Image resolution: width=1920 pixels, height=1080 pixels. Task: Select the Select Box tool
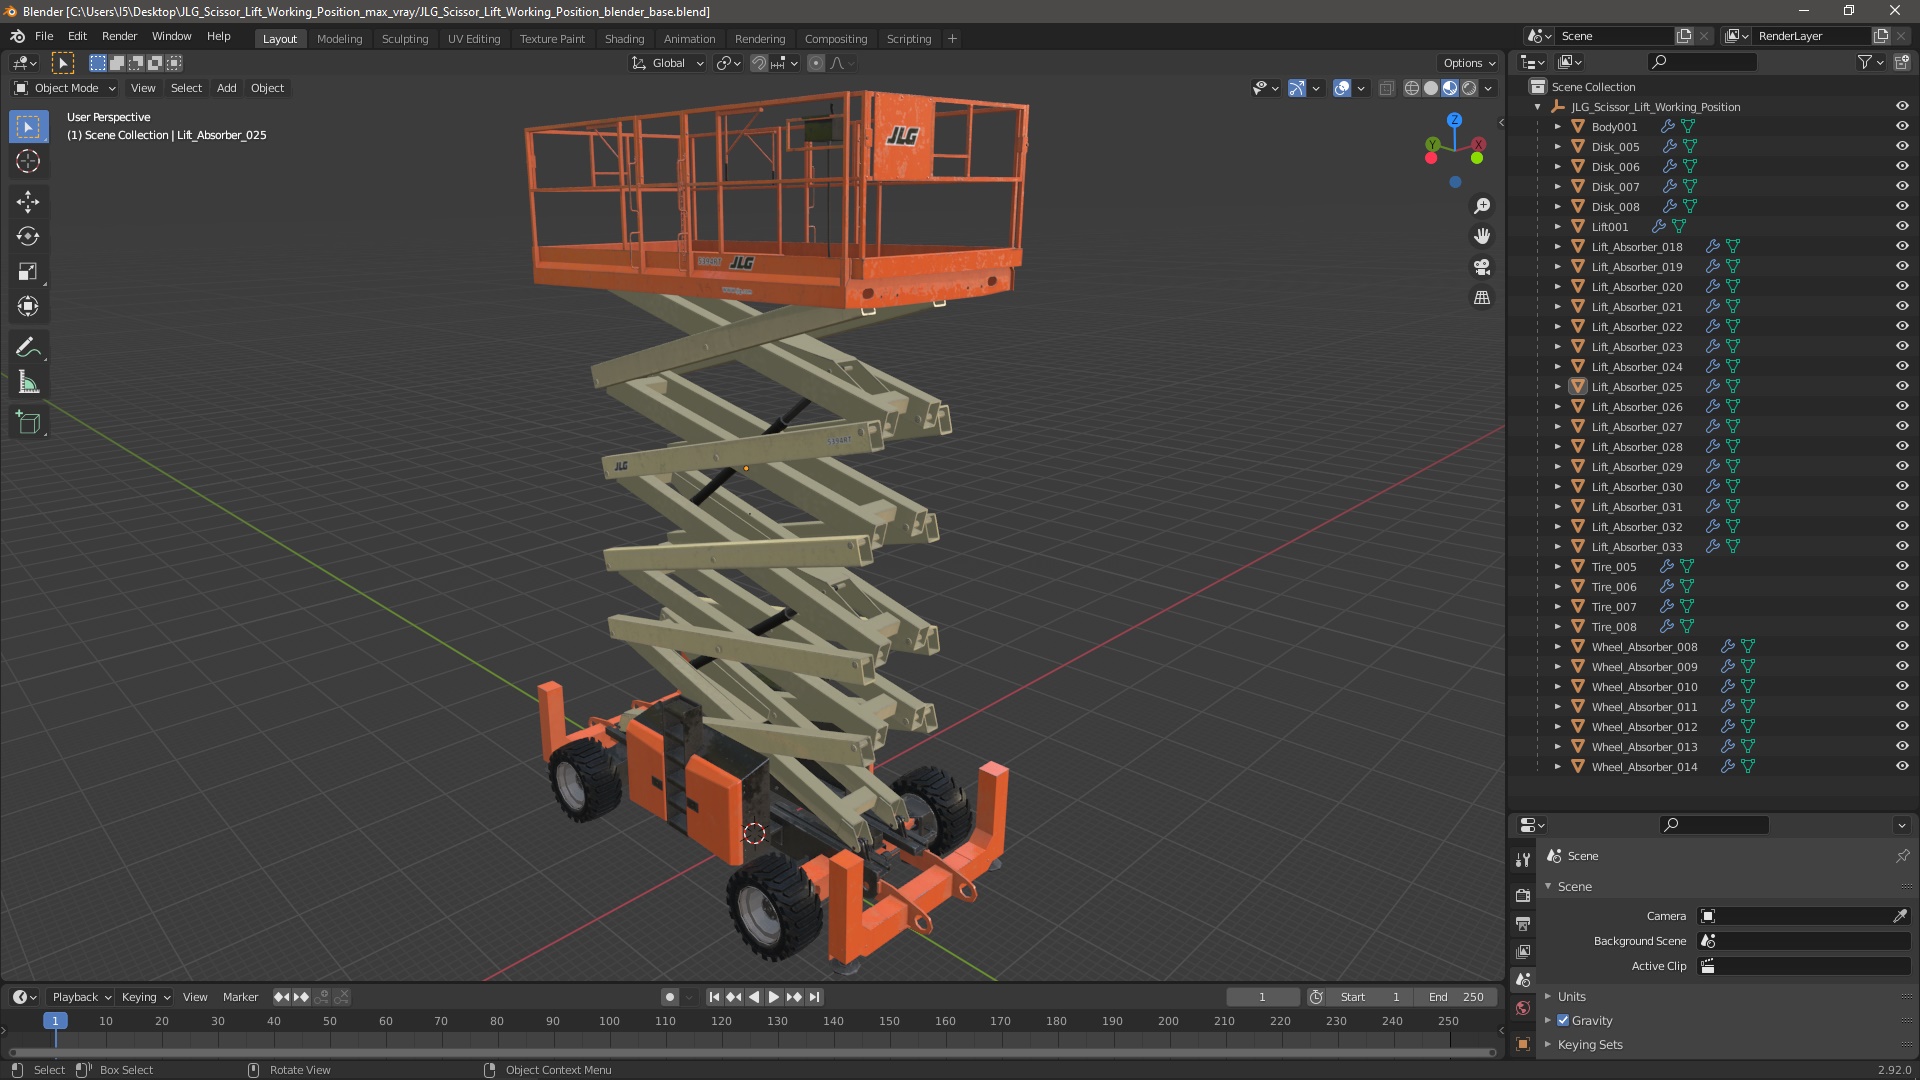(x=28, y=127)
